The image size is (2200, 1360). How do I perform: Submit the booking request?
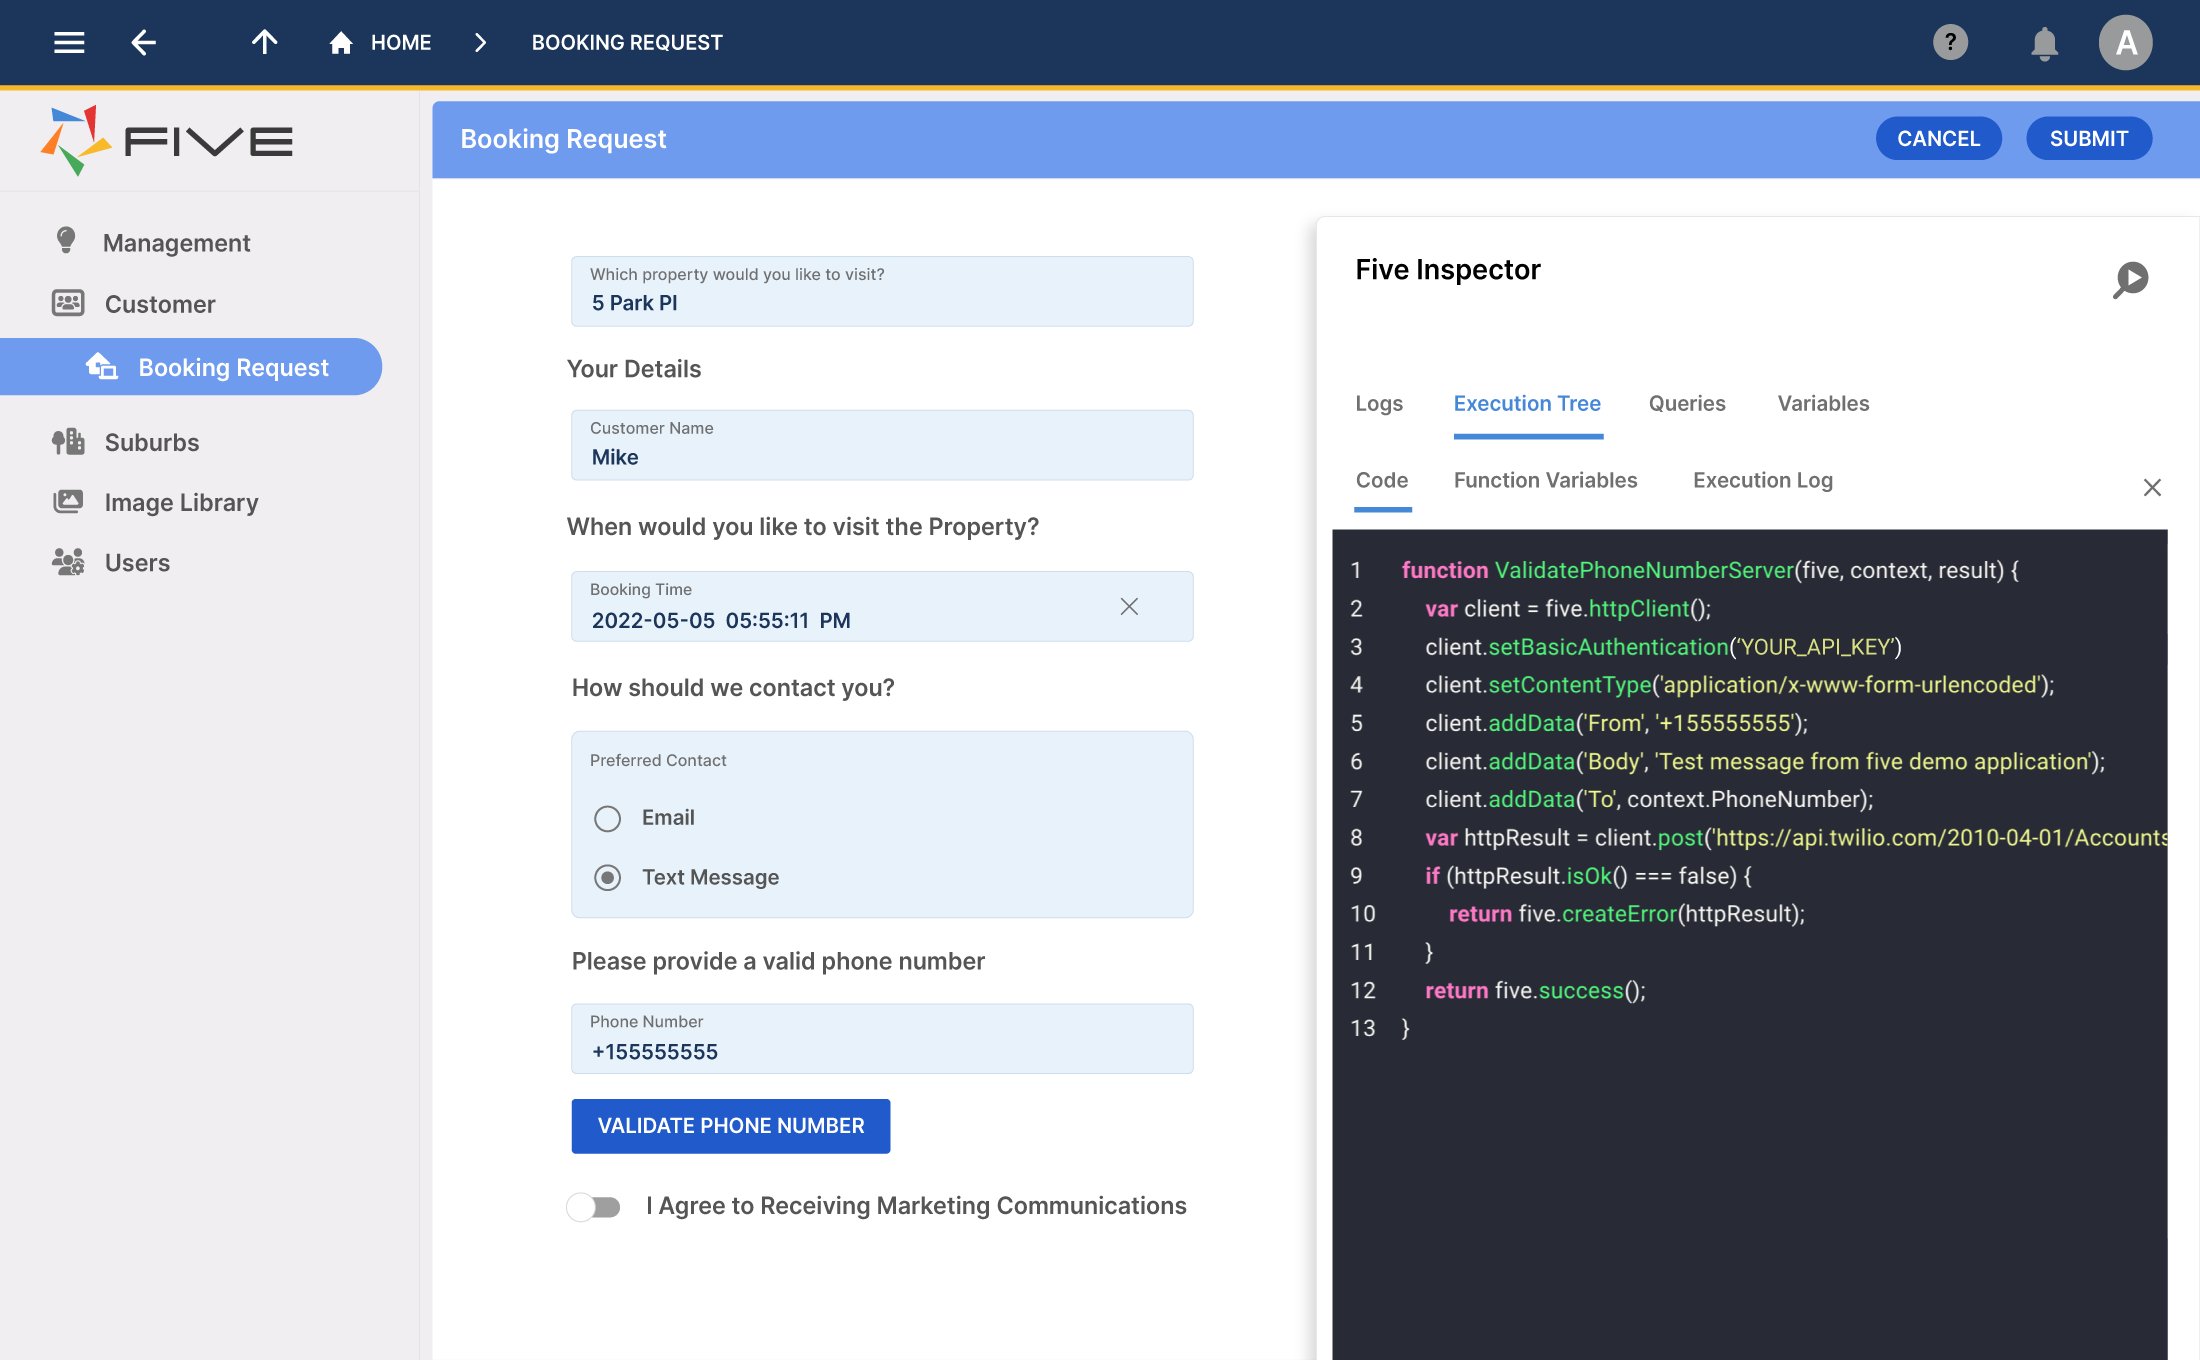(2088, 139)
